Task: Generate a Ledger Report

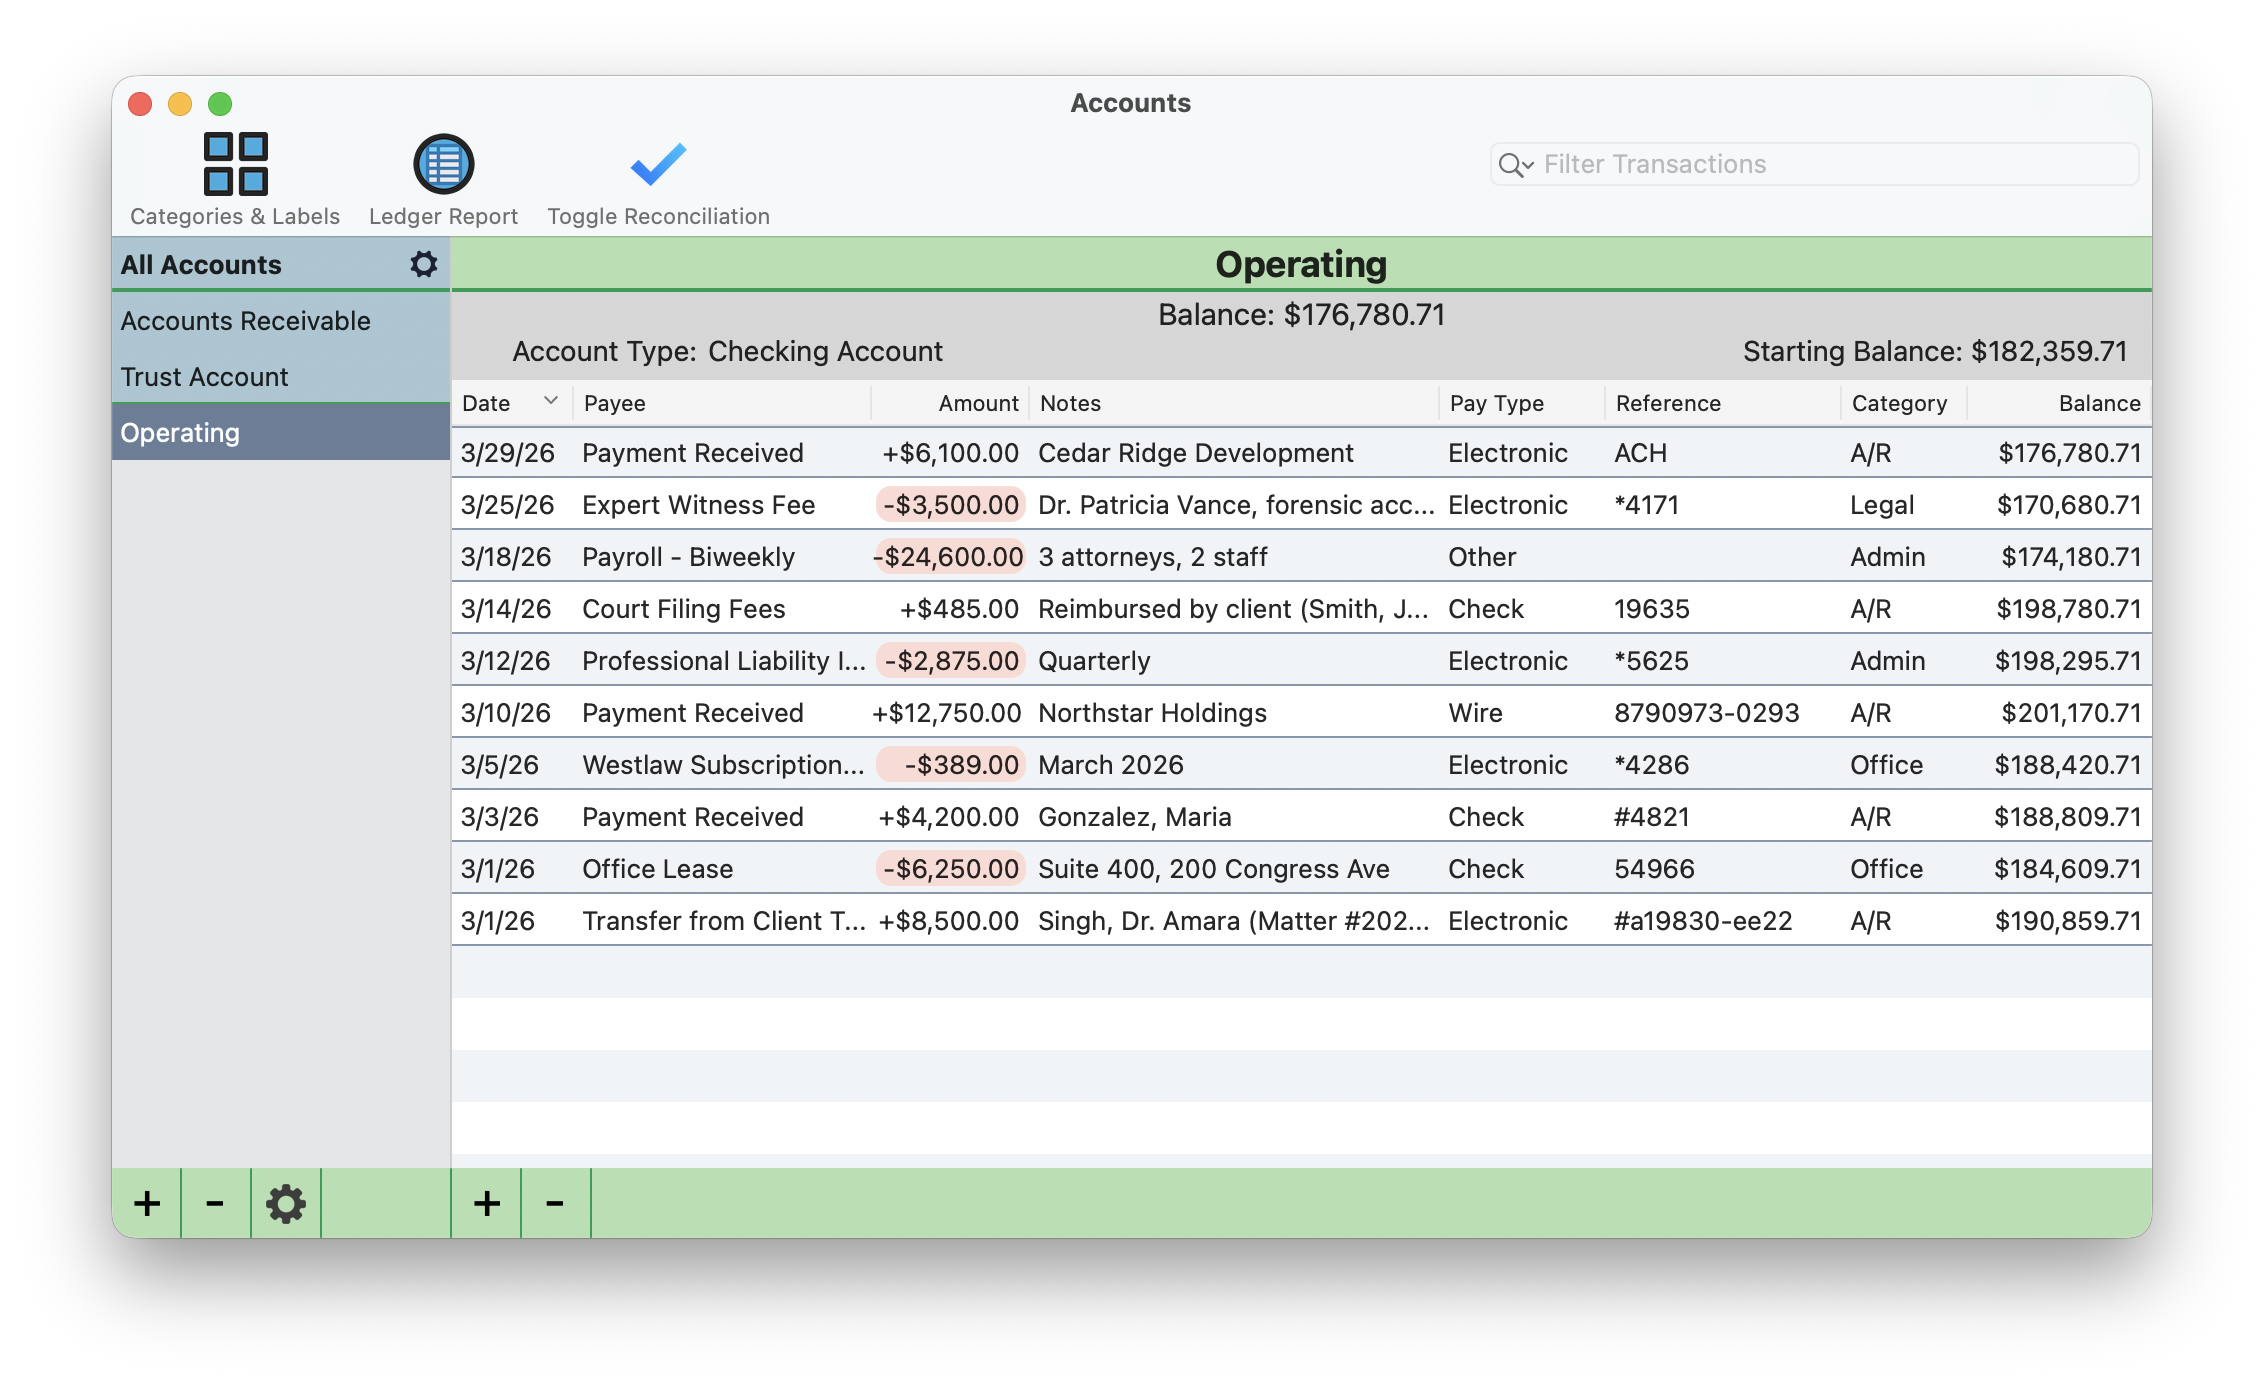Action: pyautogui.click(x=442, y=178)
